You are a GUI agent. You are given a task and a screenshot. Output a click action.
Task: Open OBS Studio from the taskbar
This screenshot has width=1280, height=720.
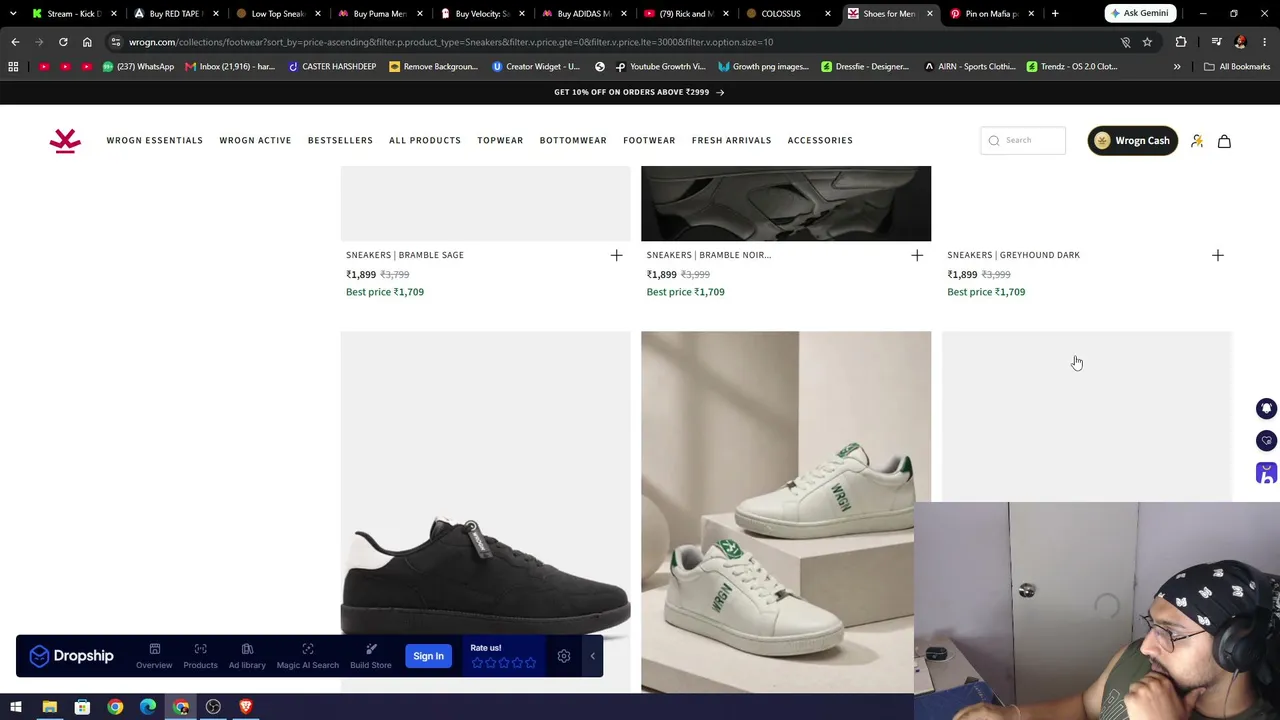tap(213, 707)
